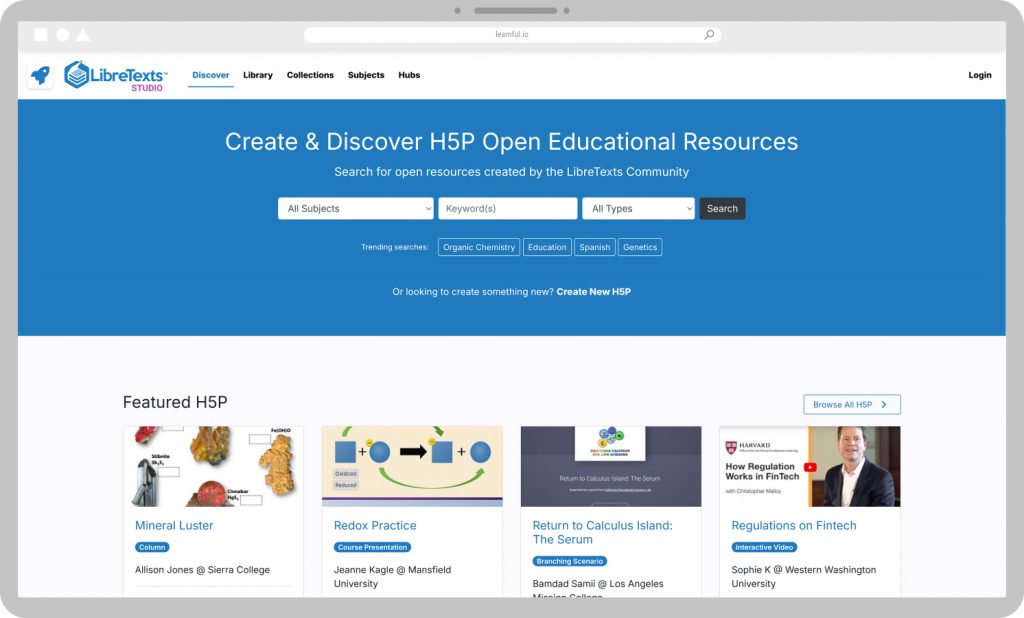The image size is (1024, 618).
Task: Play the YouTube icon on Fintech thumbnail
Action: click(810, 467)
